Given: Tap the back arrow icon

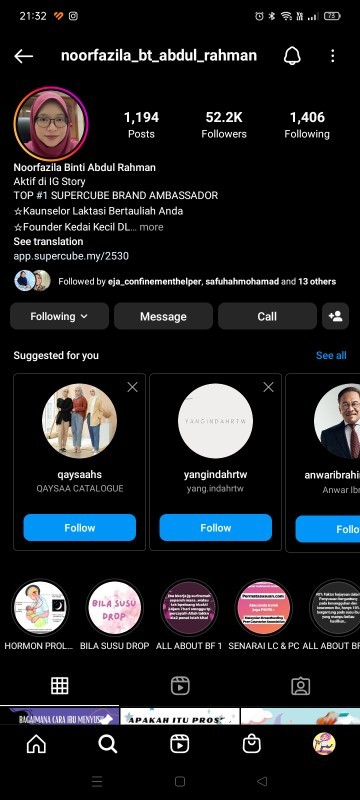Looking at the screenshot, I should click(x=23, y=56).
